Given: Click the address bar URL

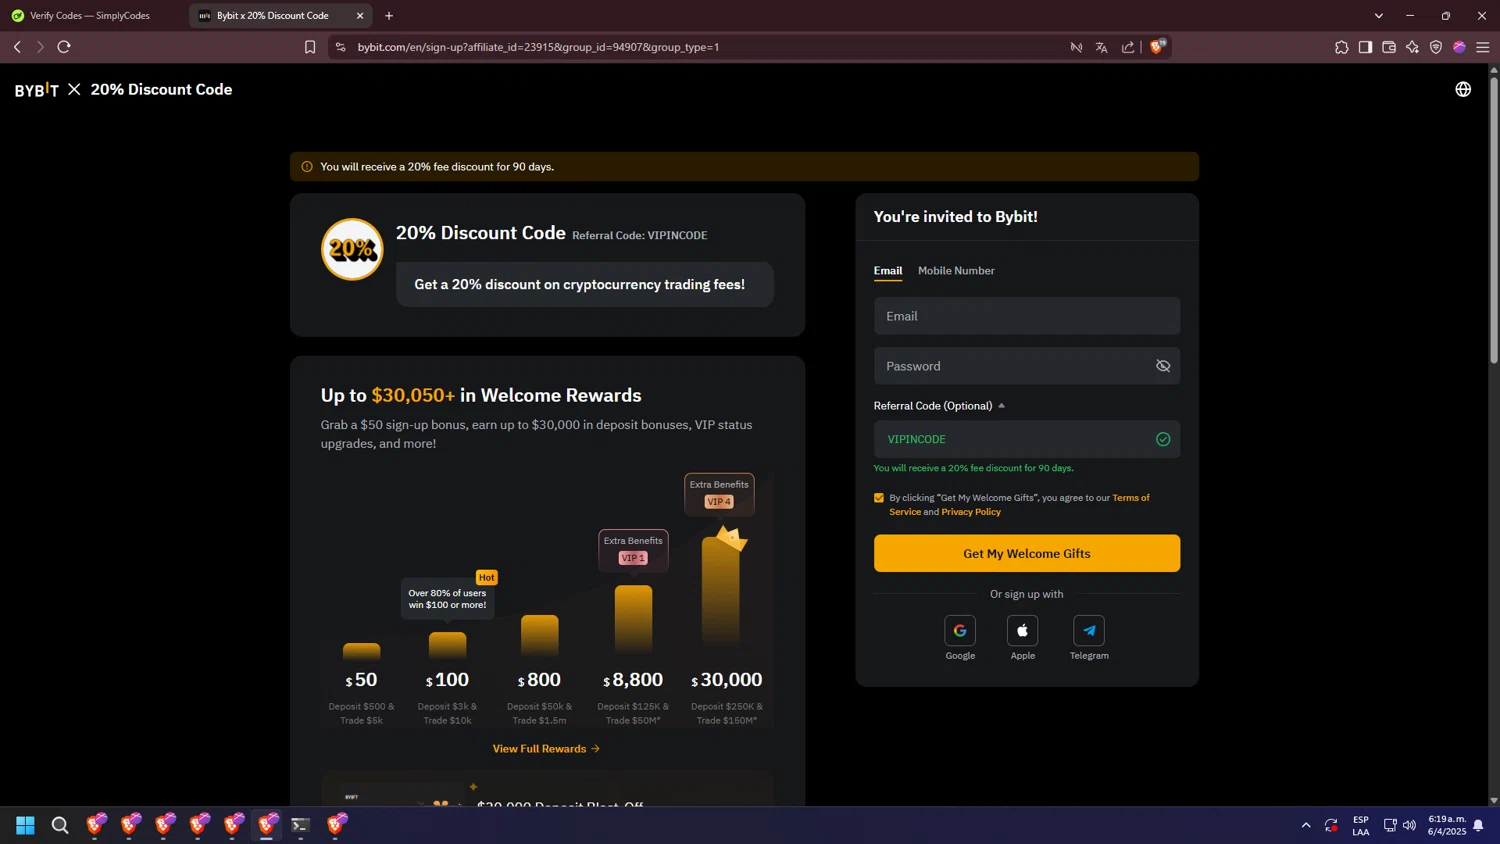Looking at the screenshot, I should [x=538, y=47].
